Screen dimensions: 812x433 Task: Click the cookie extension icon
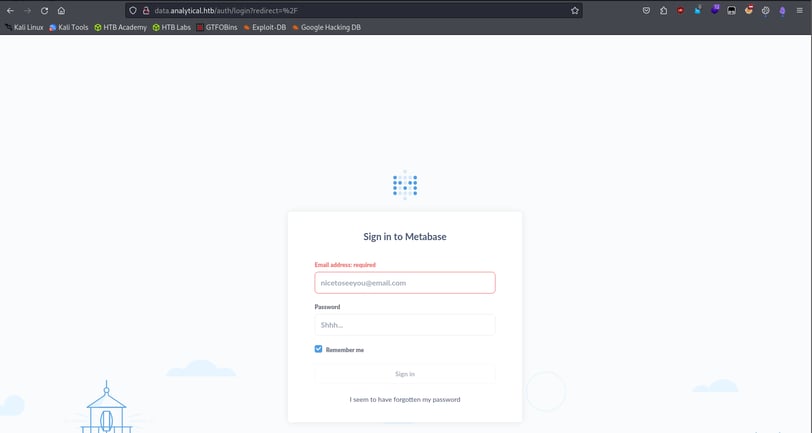[748, 9]
